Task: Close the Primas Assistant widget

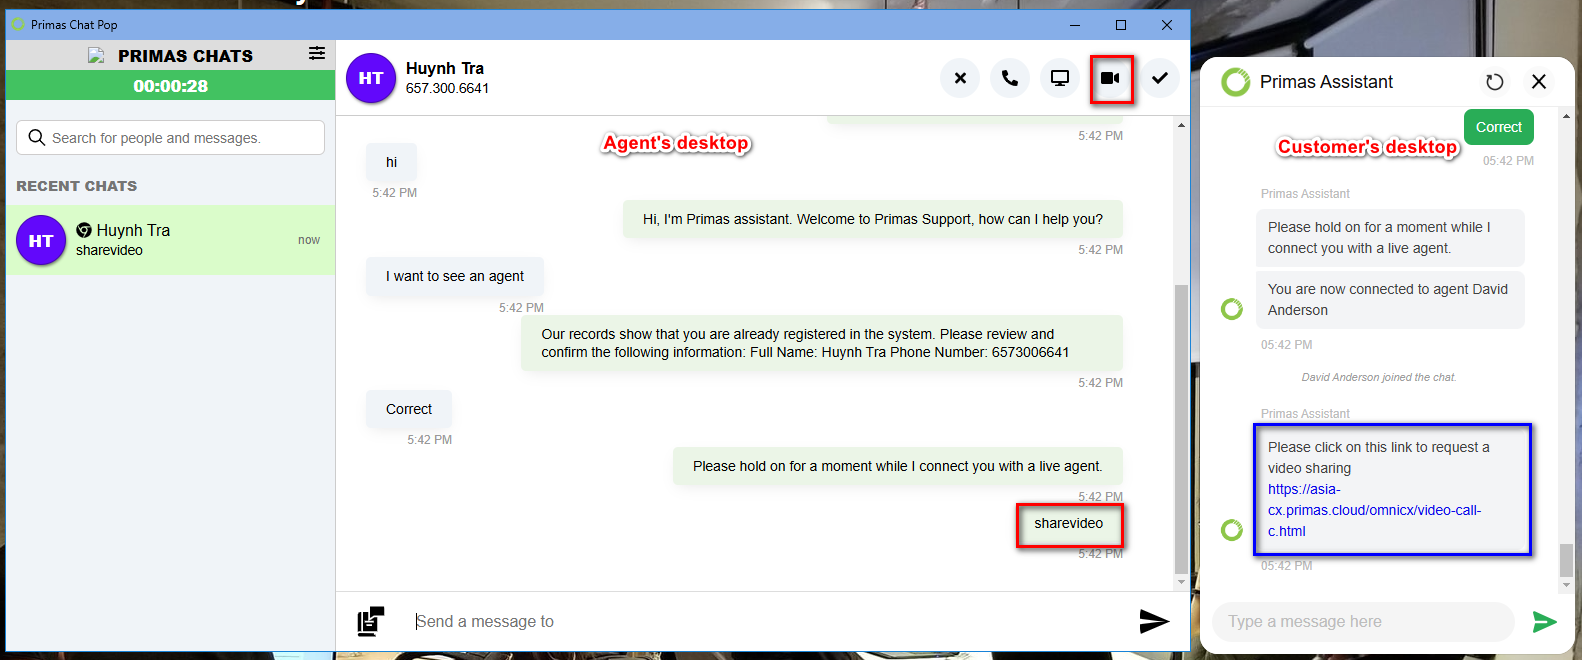Action: pos(1539,82)
